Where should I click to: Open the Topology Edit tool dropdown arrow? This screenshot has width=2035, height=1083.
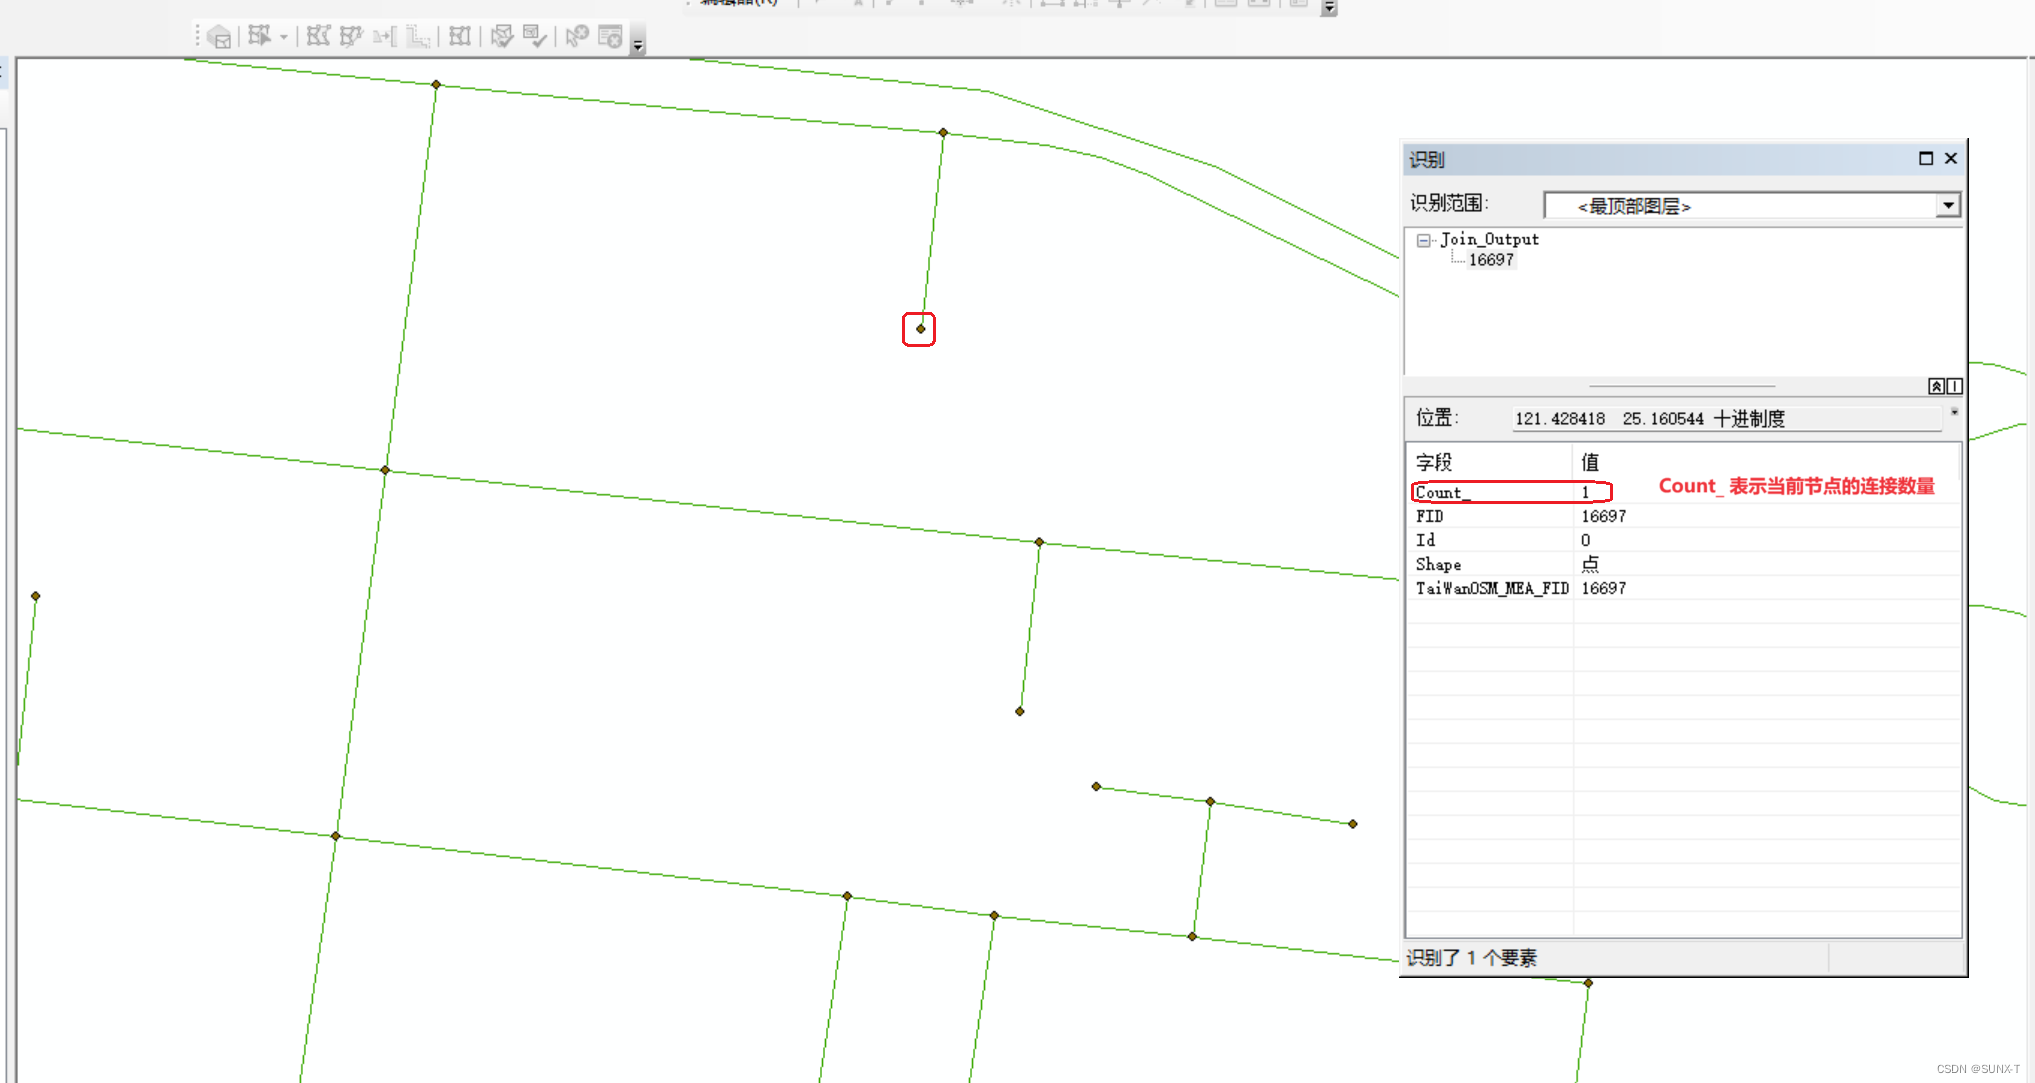tap(284, 38)
